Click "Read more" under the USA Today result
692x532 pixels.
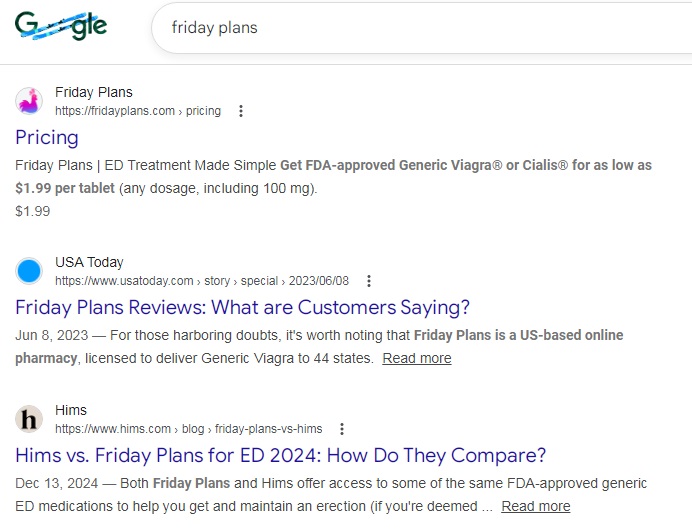coord(416,358)
